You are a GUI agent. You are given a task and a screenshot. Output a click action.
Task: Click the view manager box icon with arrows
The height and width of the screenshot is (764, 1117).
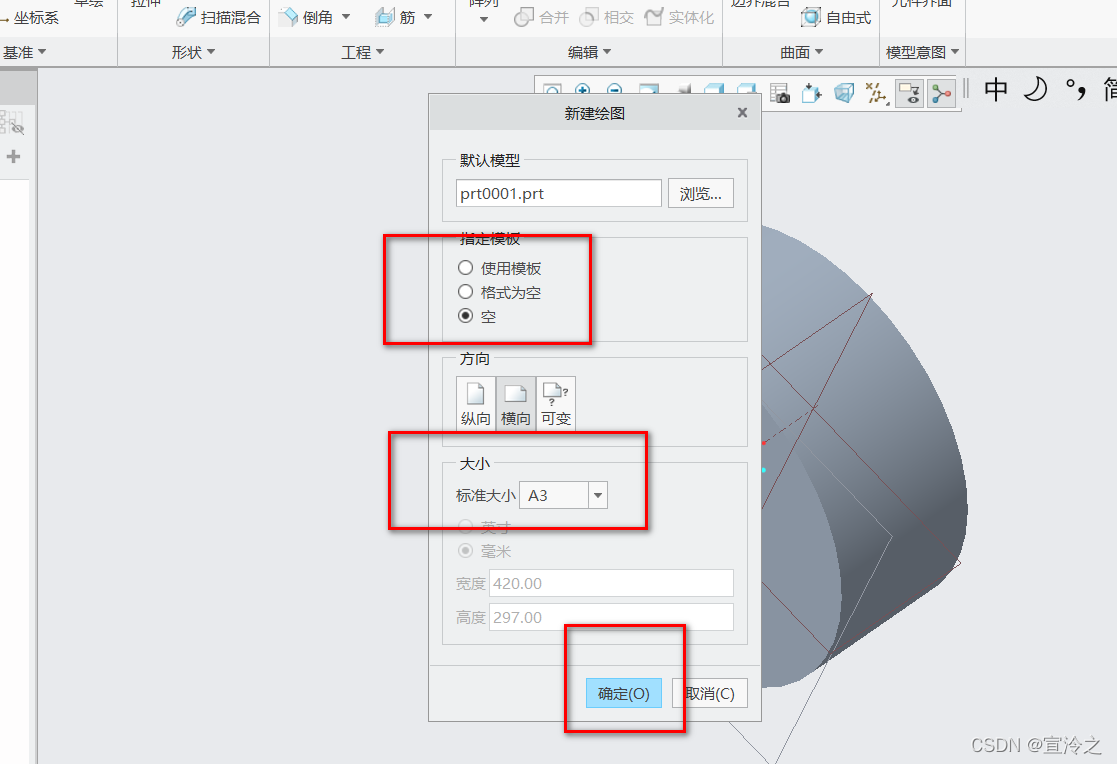pyautogui.click(x=811, y=93)
